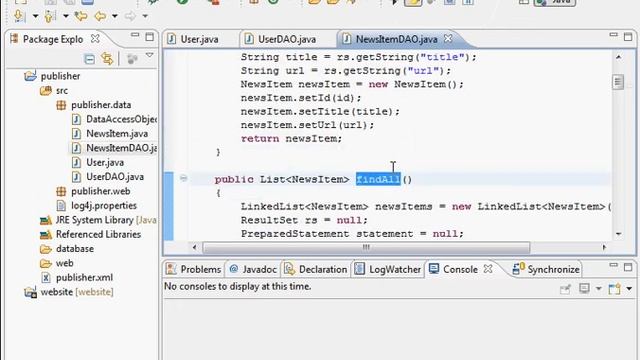640x360 pixels.
Task: Open the Problems view tab
Action: click(194, 269)
